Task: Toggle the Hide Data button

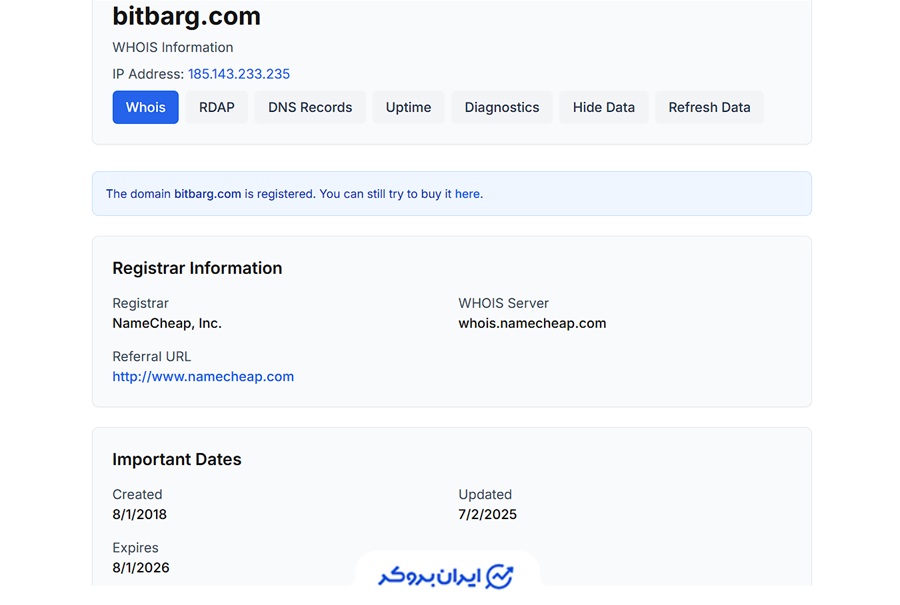Action: coord(603,107)
